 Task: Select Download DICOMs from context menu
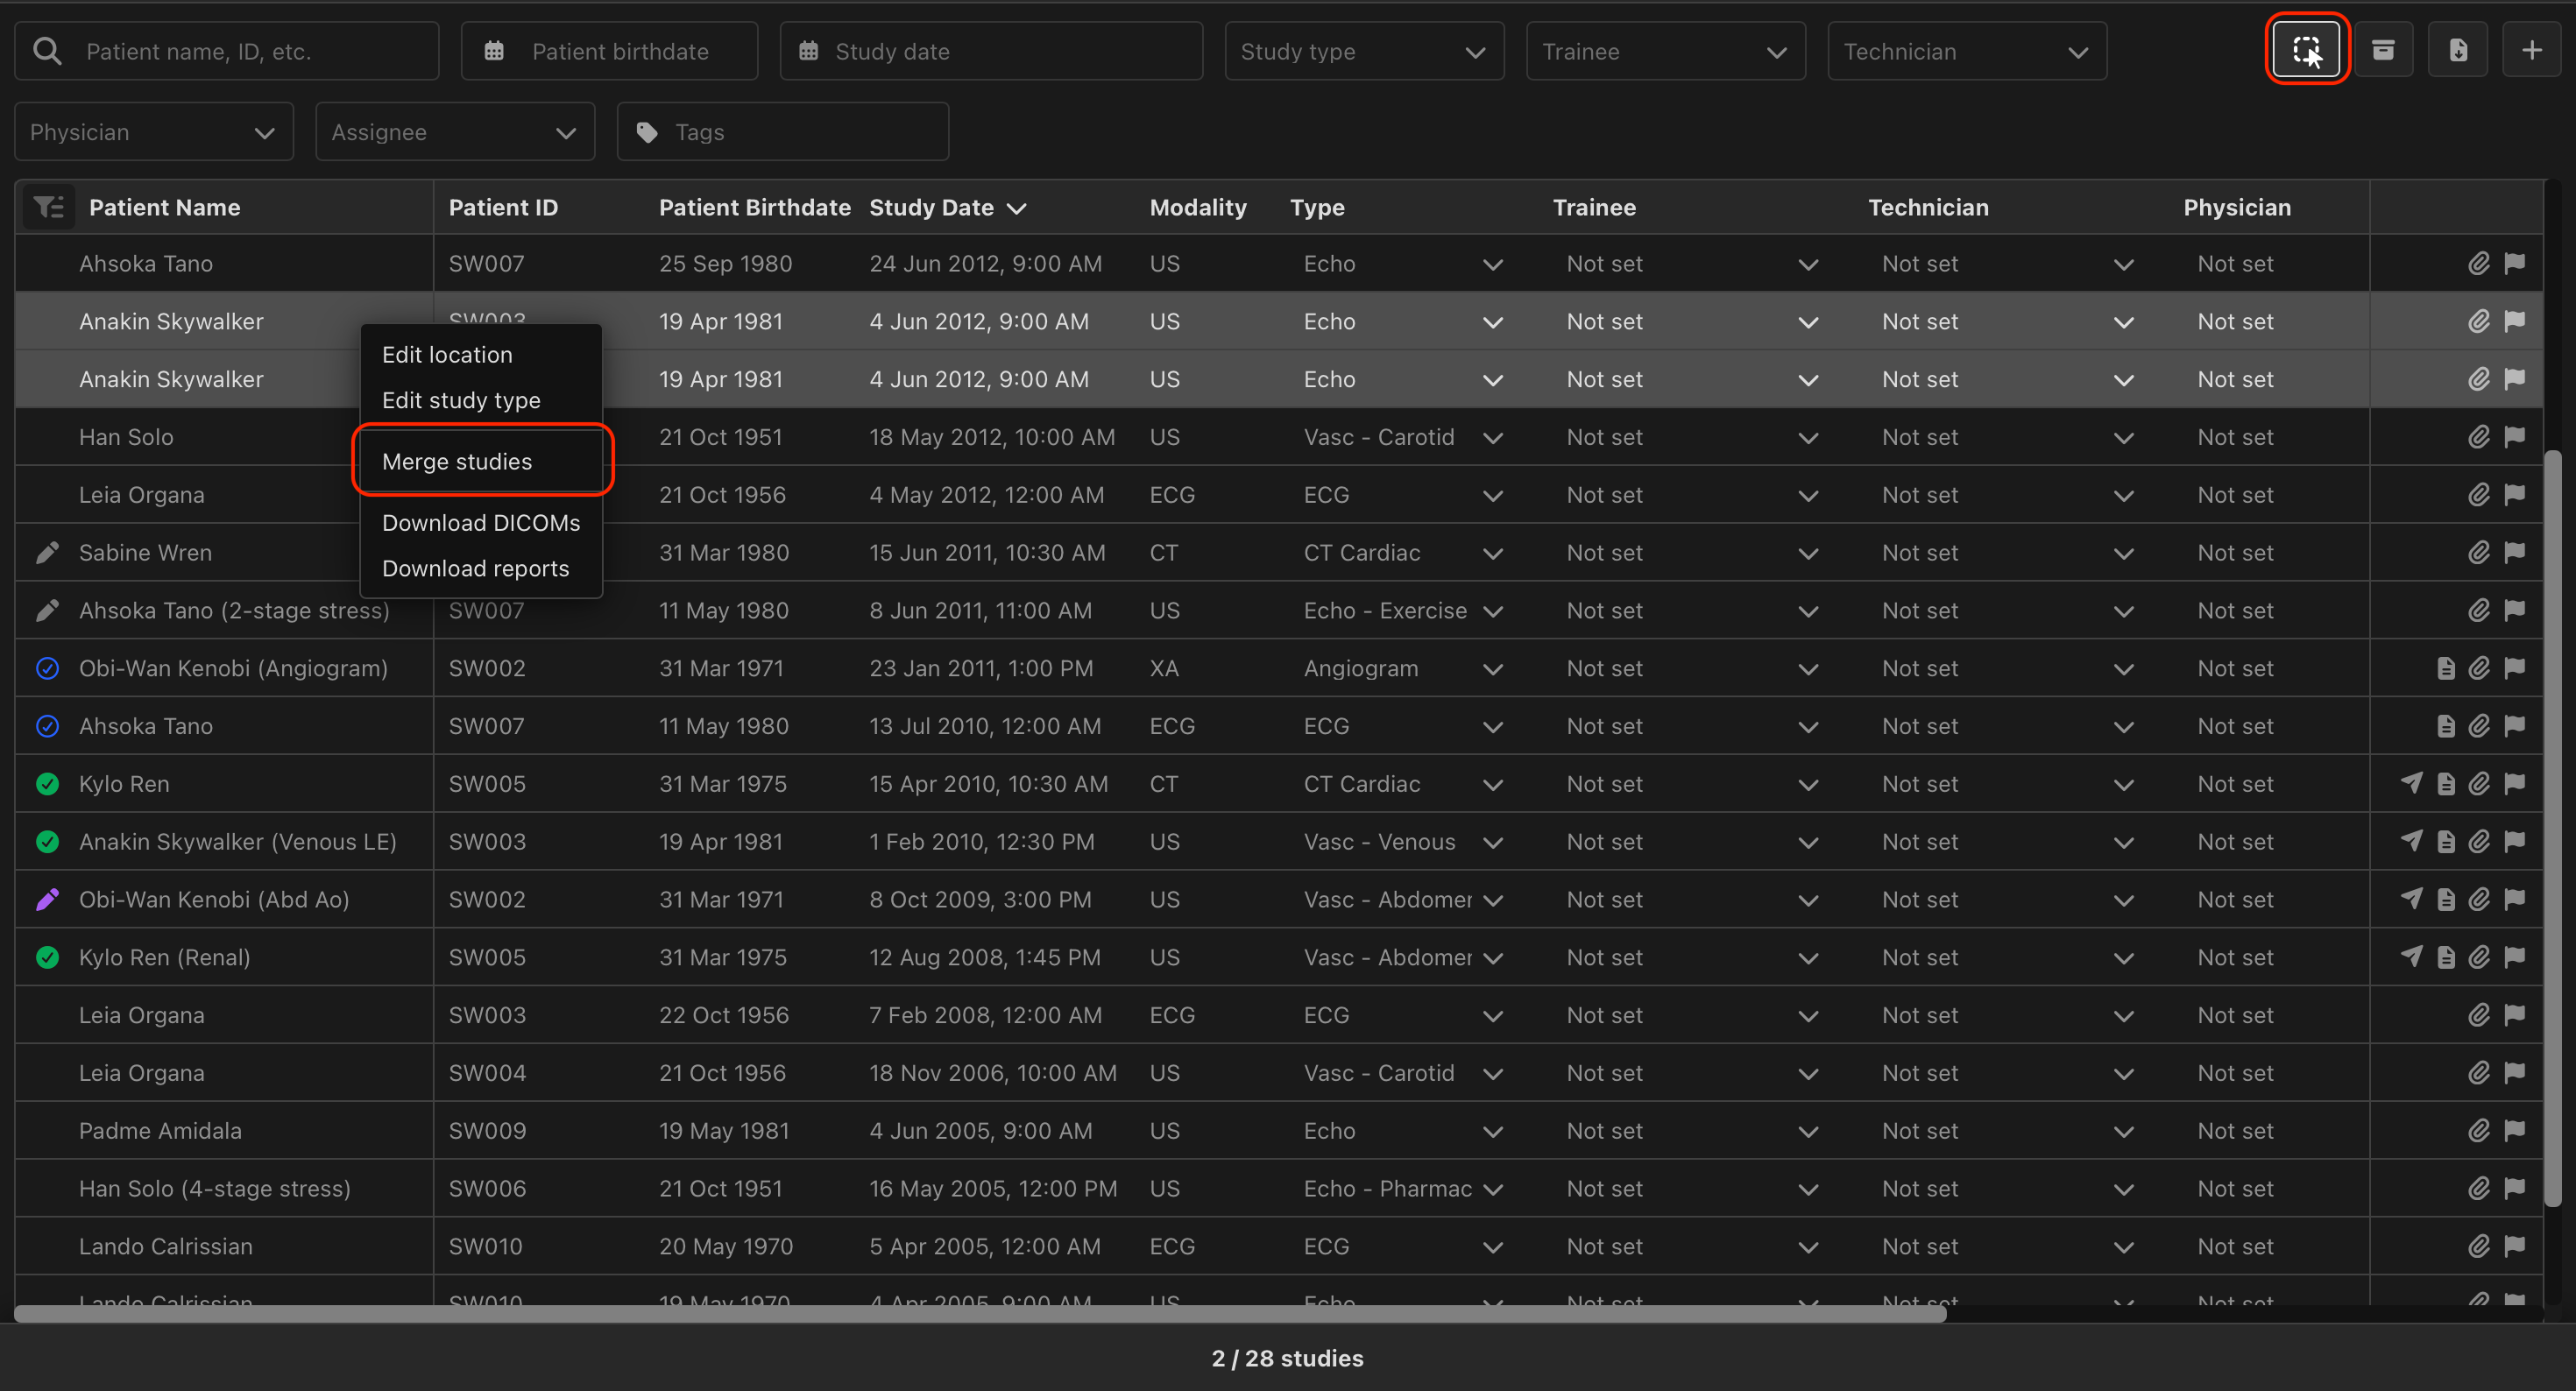tap(481, 522)
